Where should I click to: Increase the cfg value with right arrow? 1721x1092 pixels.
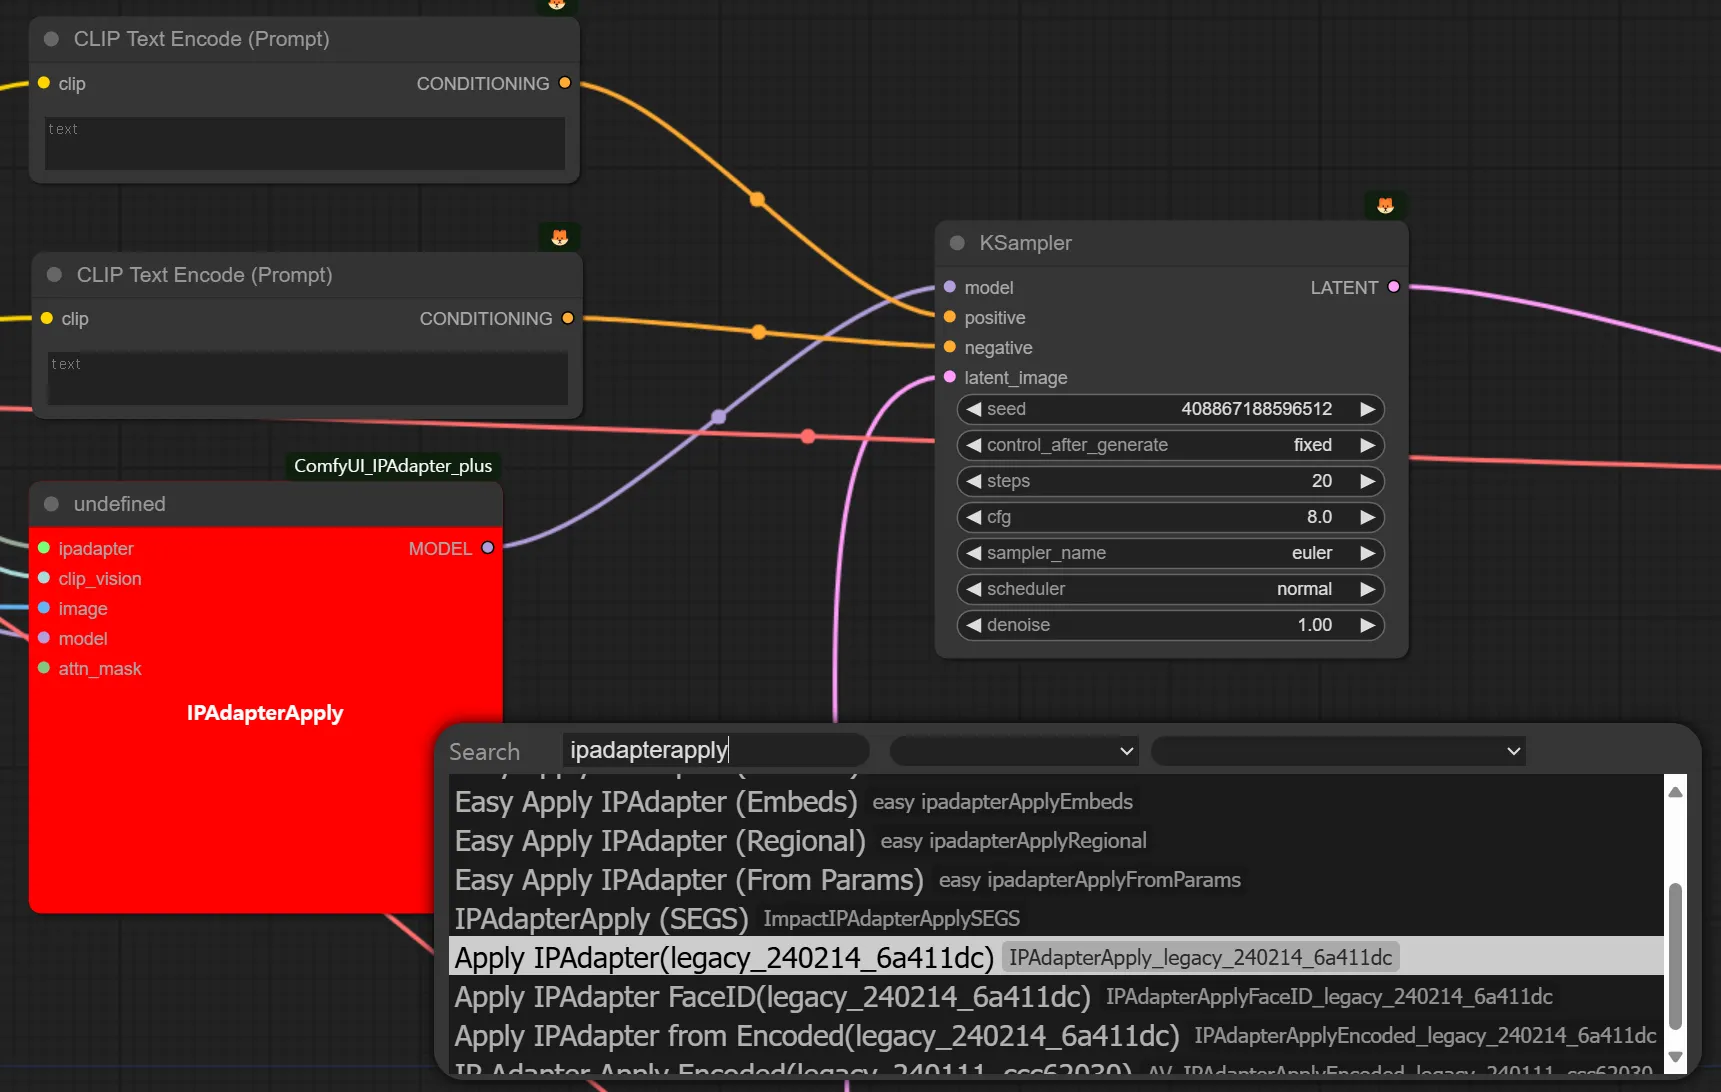pos(1367,517)
